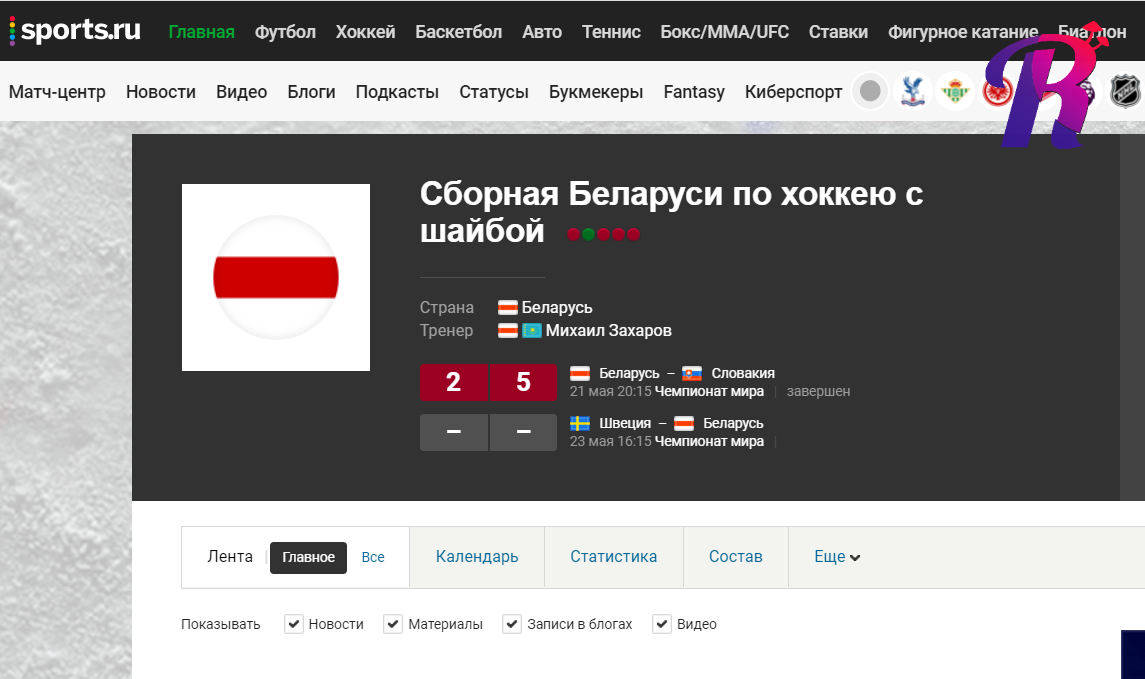The height and width of the screenshot is (679, 1145).
Task: Go to Главная in top navigation
Action: point(202,32)
